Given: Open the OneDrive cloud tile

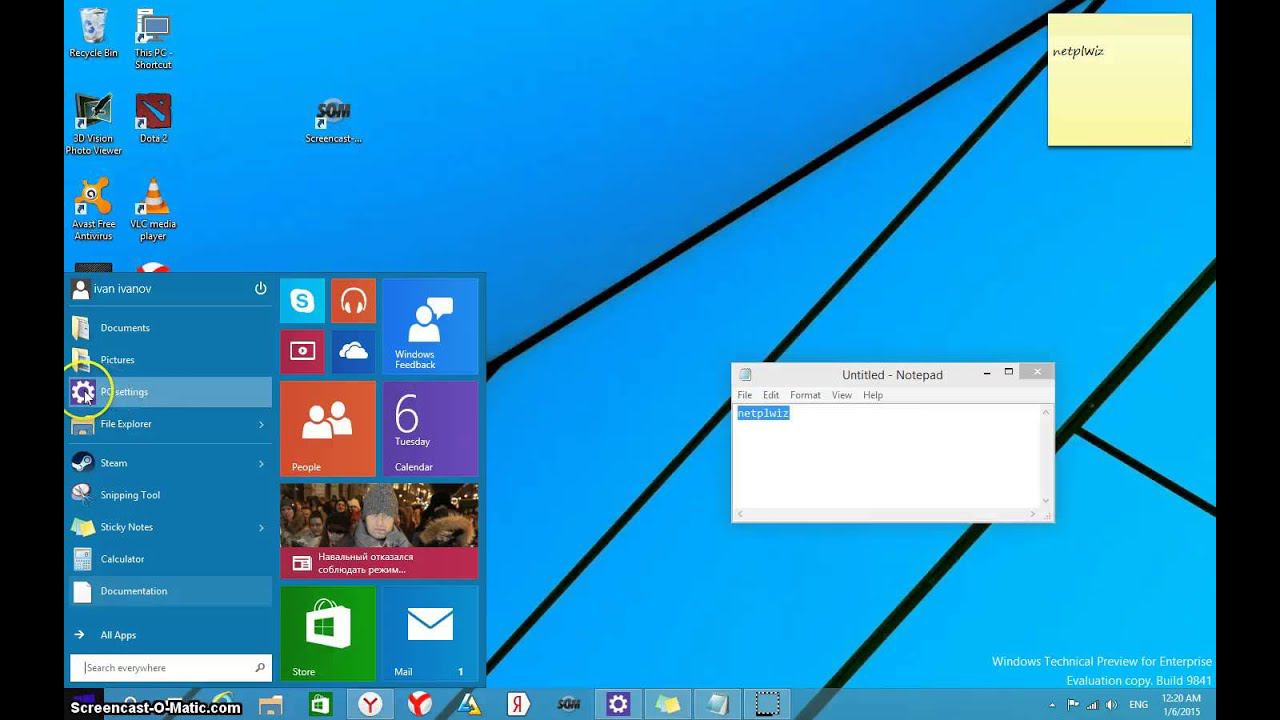Looking at the screenshot, I should (353, 351).
